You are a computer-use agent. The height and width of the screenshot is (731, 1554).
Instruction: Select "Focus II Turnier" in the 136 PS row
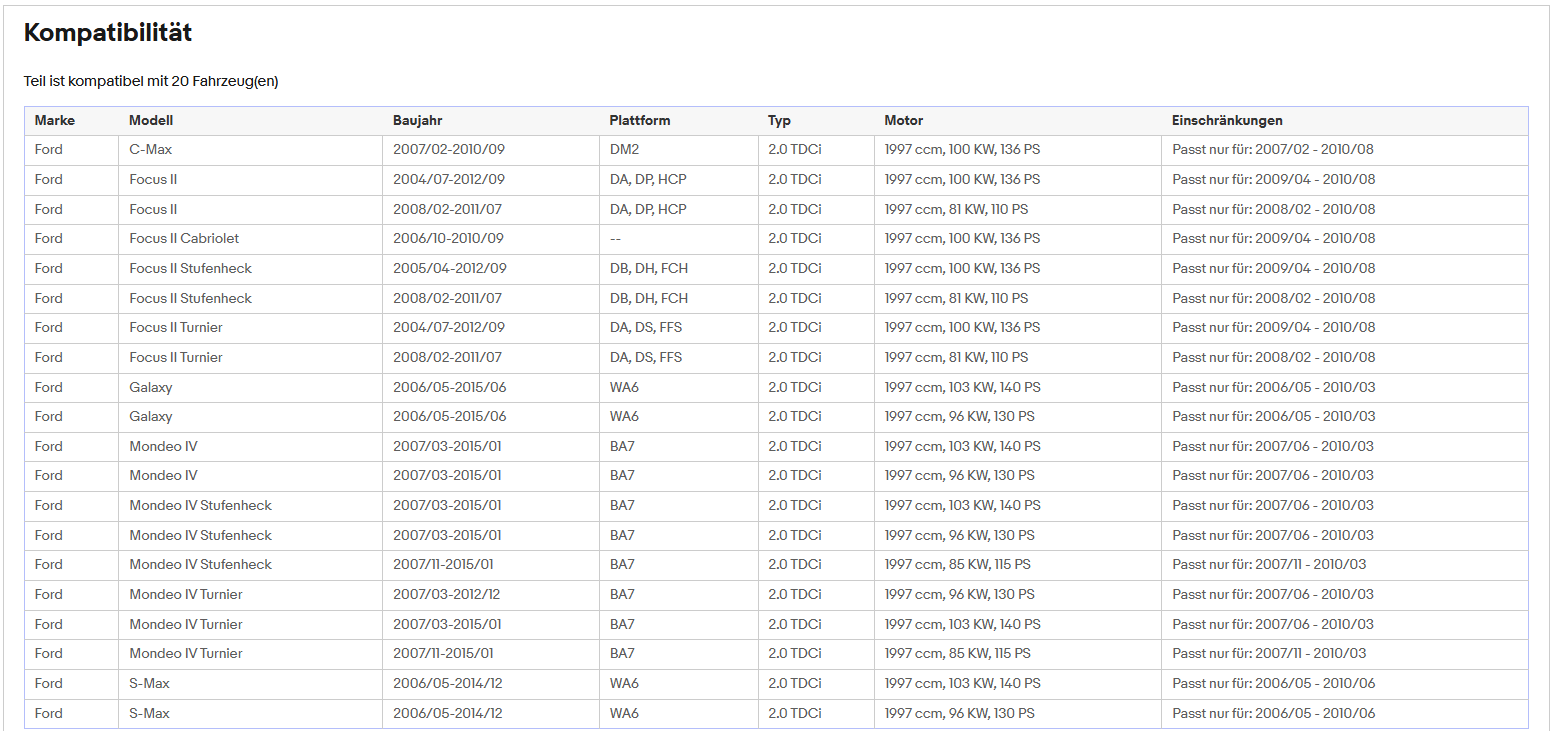pos(176,328)
